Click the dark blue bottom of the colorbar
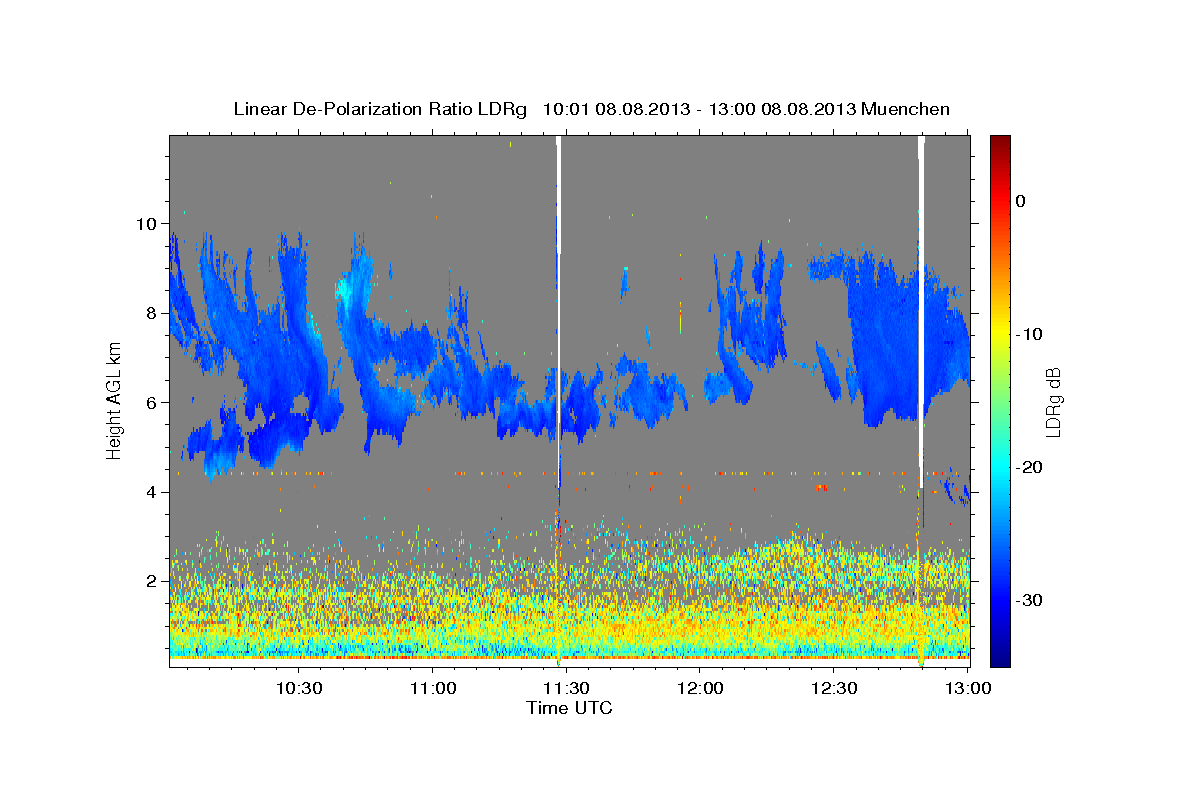 [1000, 655]
